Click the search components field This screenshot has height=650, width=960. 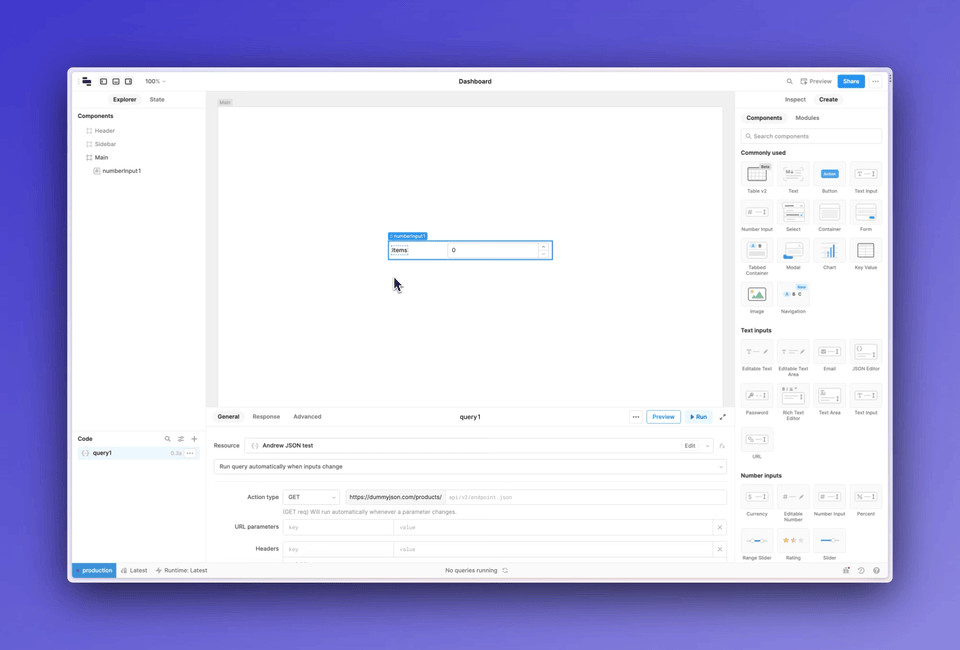(x=810, y=135)
